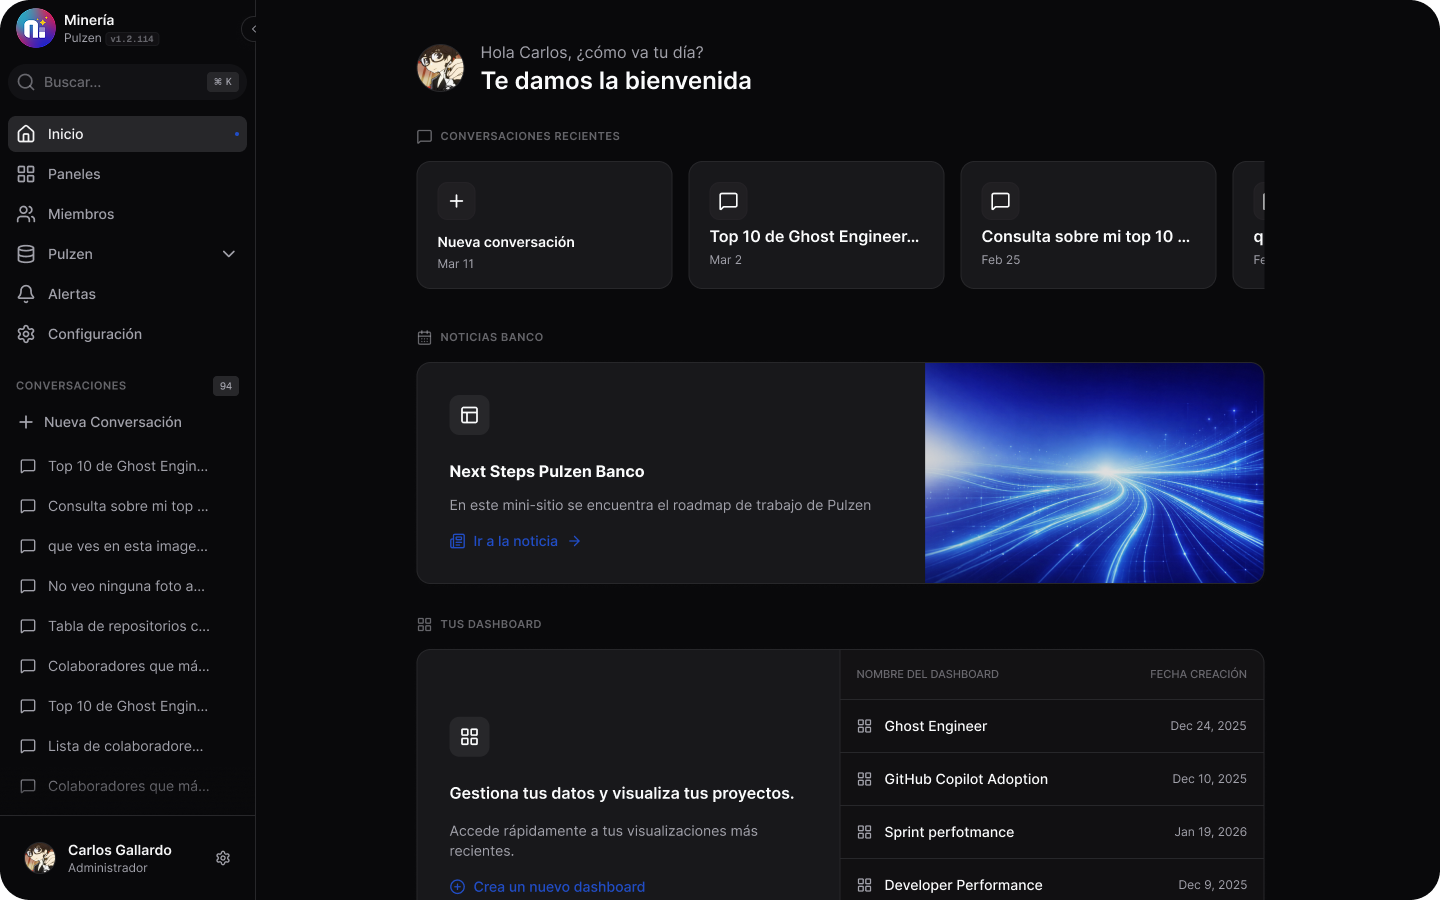Expand the Pulzen submenu chevron
The width and height of the screenshot is (1440, 900).
coord(229,254)
